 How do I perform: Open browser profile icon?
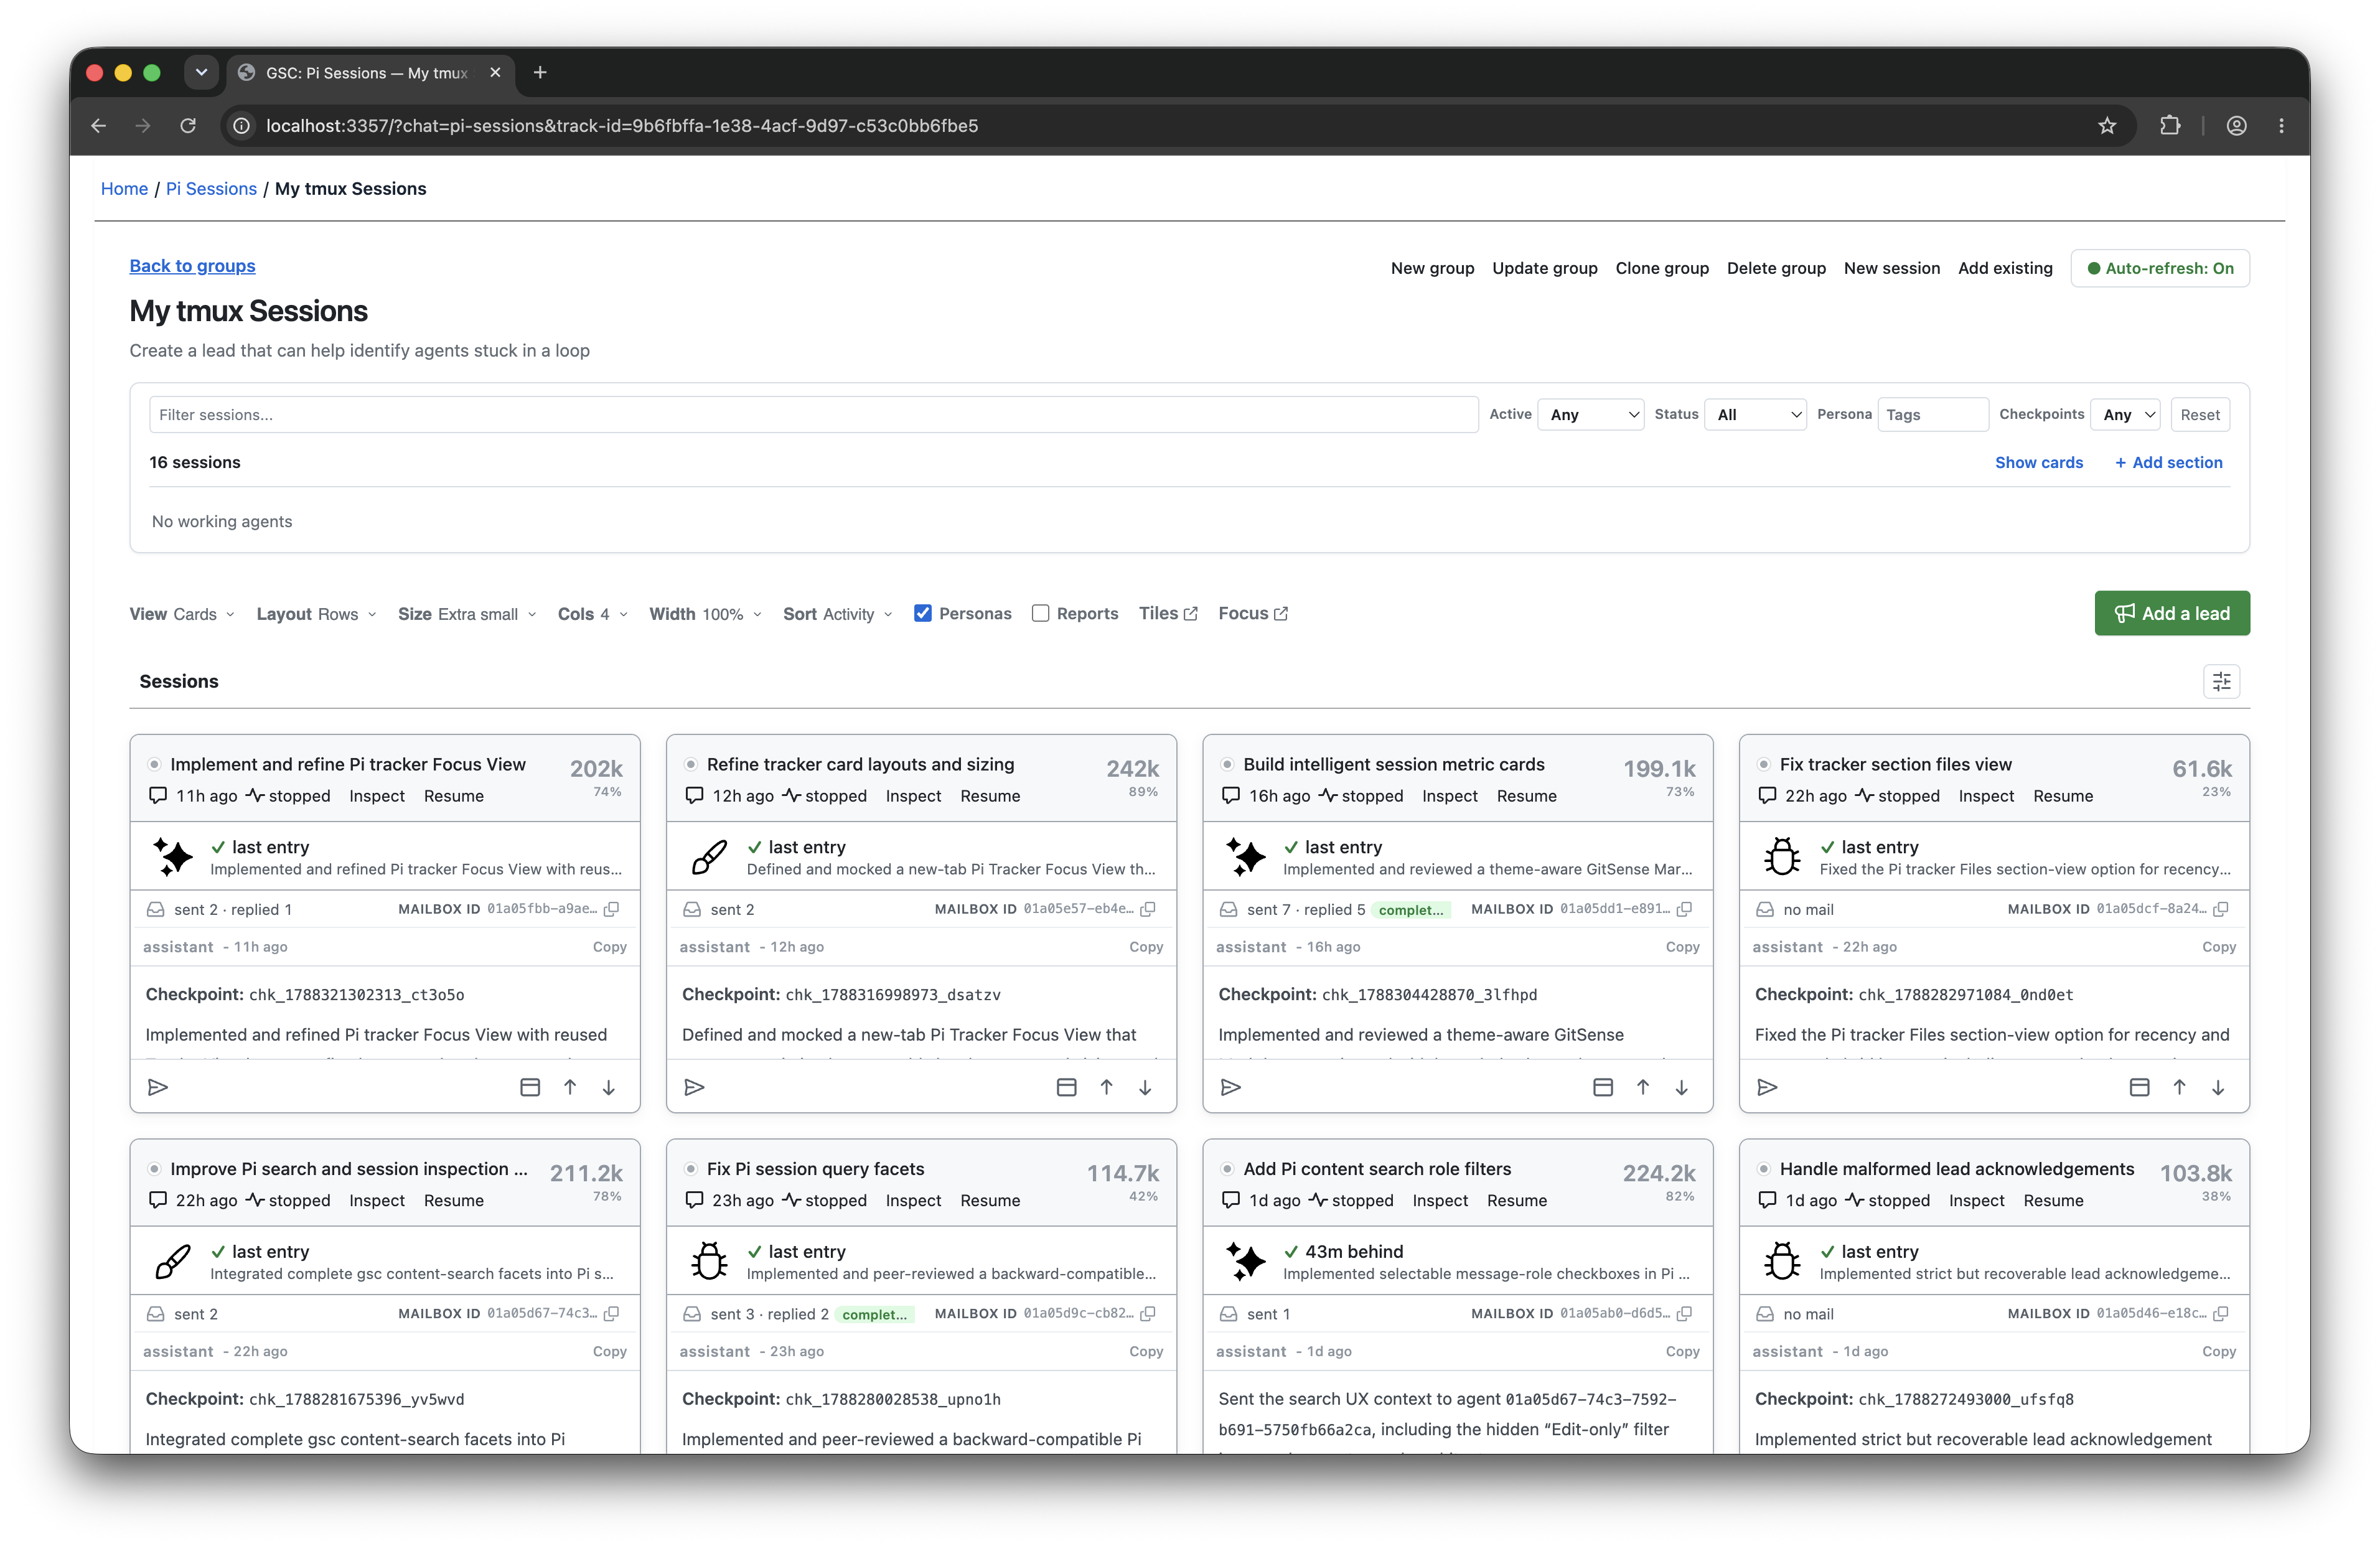click(2236, 126)
